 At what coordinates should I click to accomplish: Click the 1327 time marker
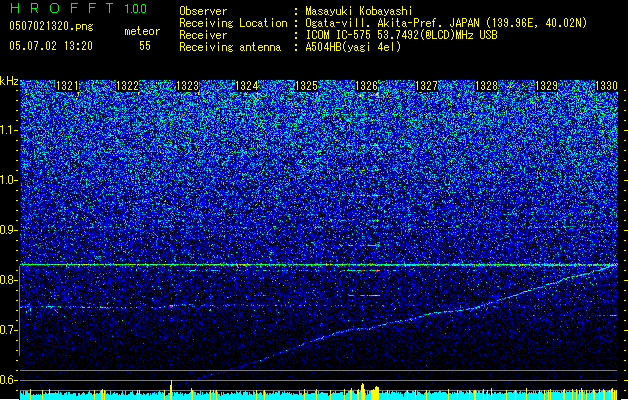point(426,86)
